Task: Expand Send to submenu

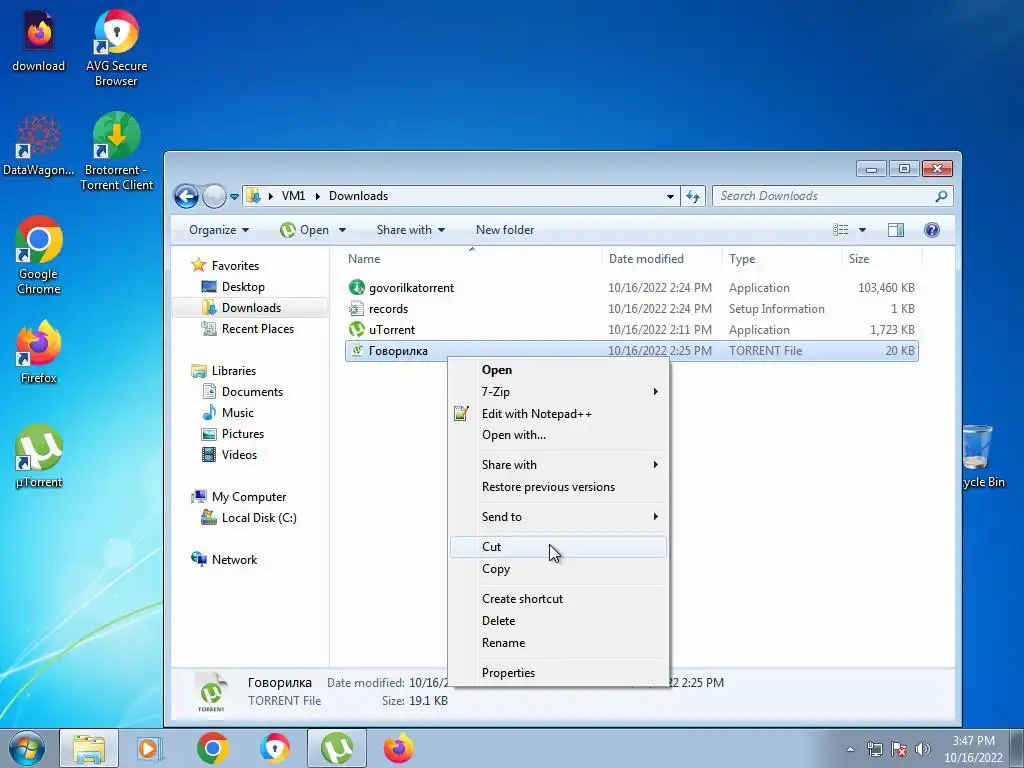Action: 558,517
